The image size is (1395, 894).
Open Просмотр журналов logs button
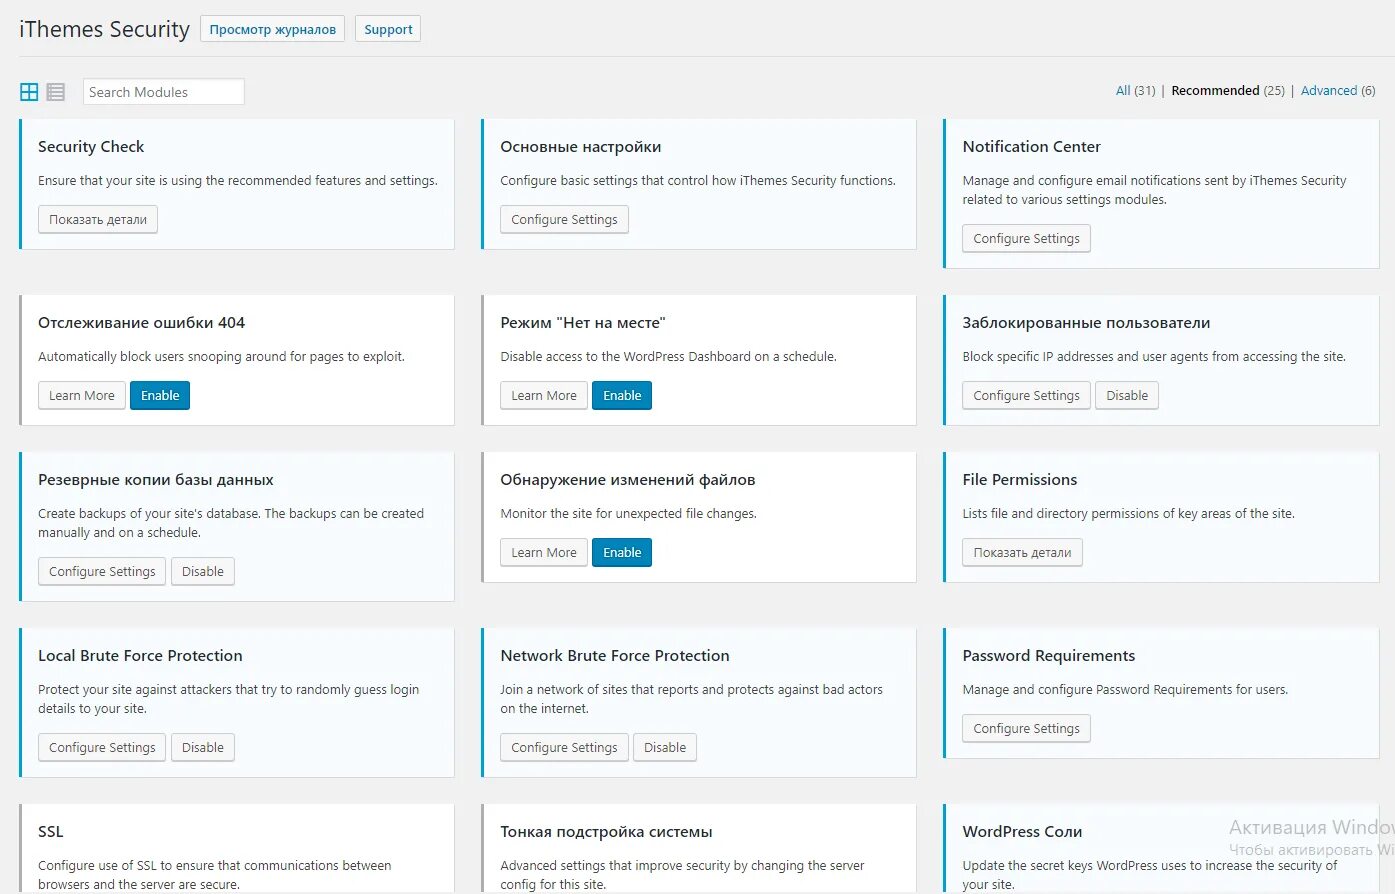(x=272, y=29)
